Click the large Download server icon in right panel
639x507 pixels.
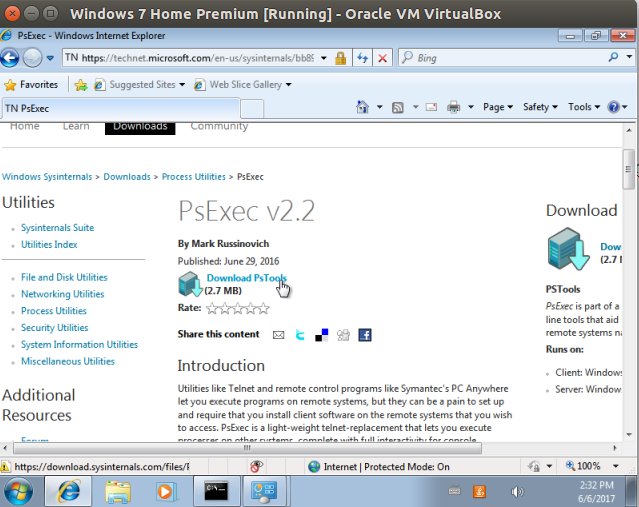568,249
